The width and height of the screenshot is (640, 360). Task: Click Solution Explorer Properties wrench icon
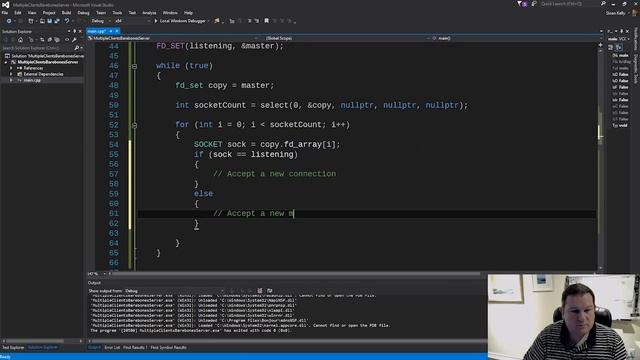pos(74,40)
